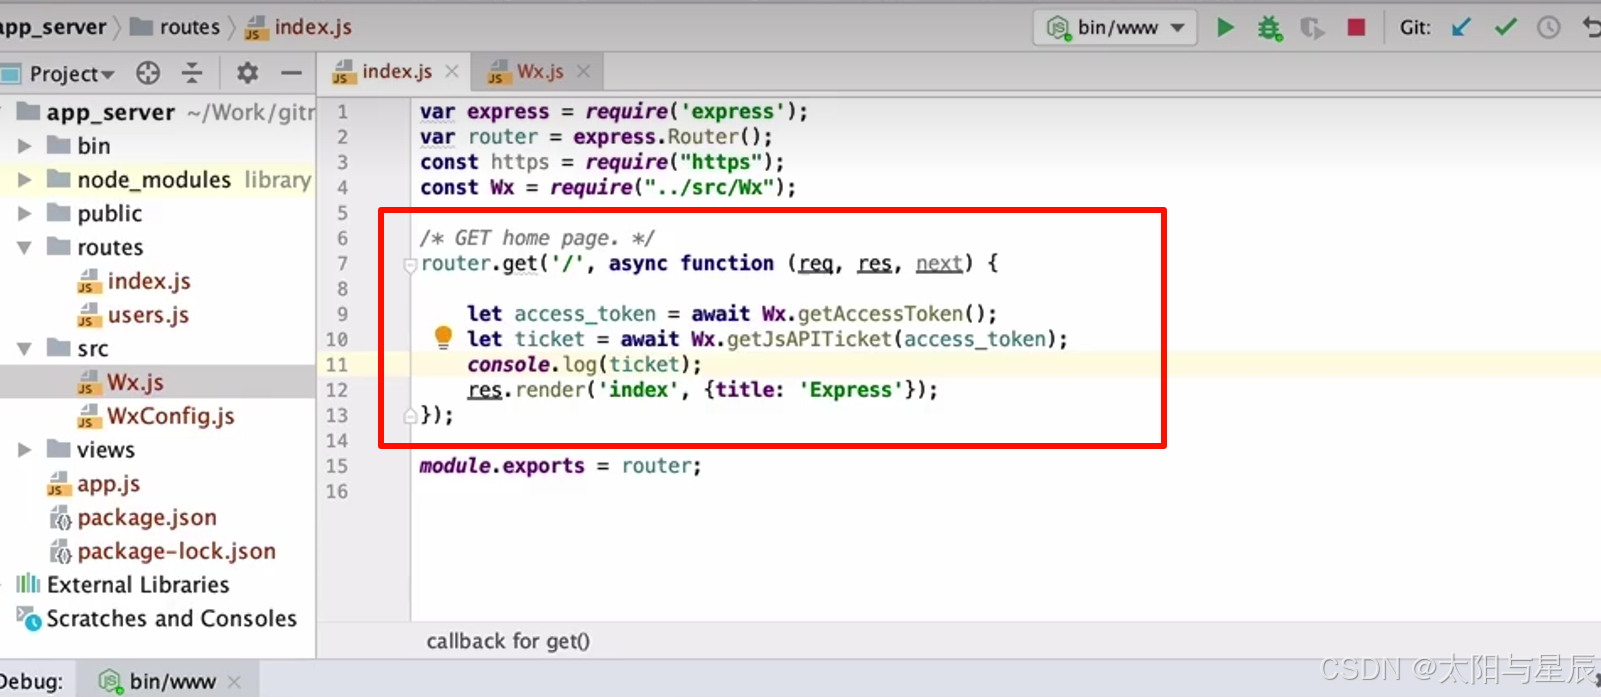Click module.exports on line 15
Viewport: 1601px width, 697px height.
502,466
